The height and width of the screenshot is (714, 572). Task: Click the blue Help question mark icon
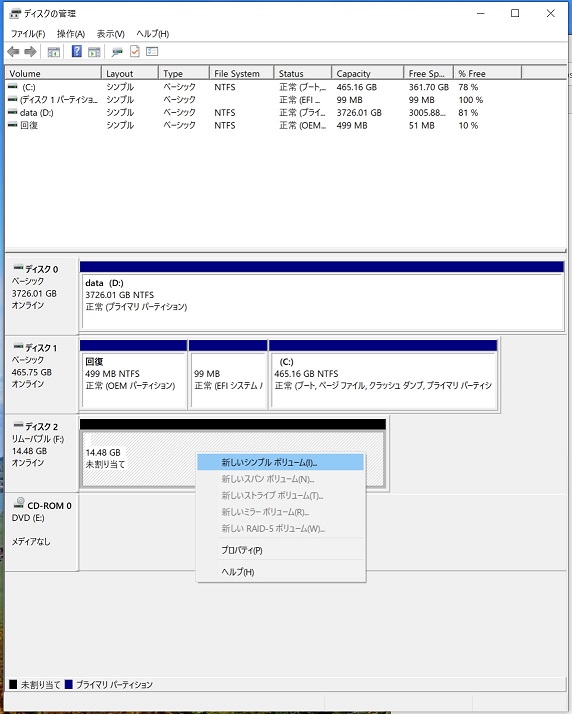point(77,51)
